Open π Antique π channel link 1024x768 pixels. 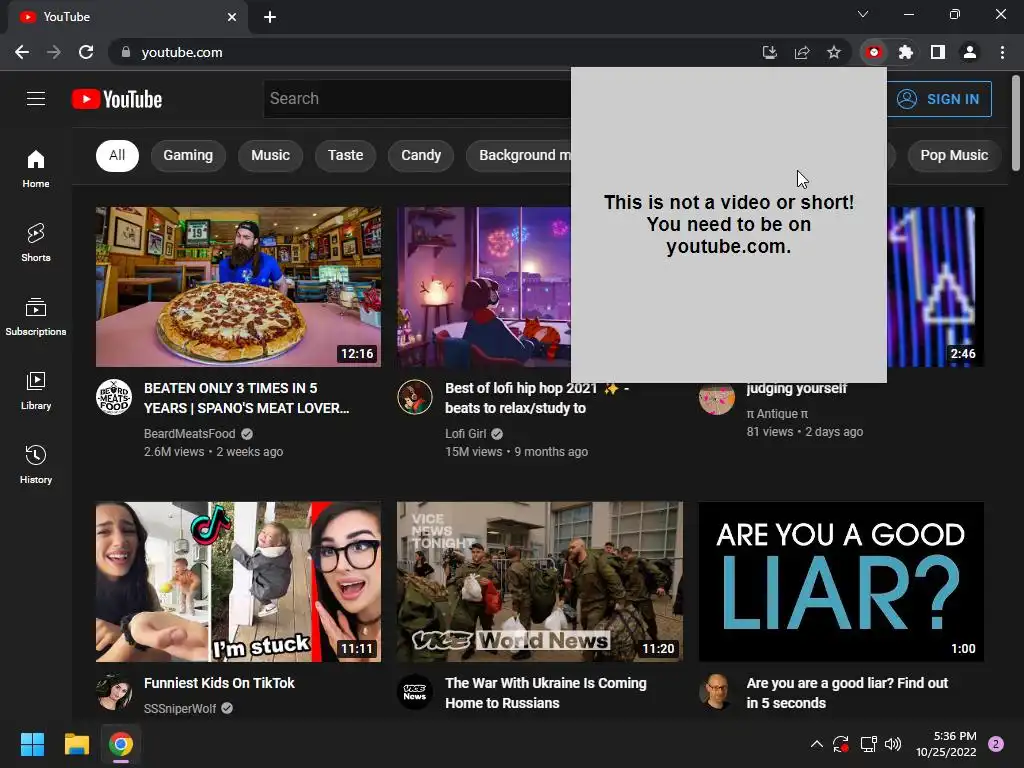point(777,413)
